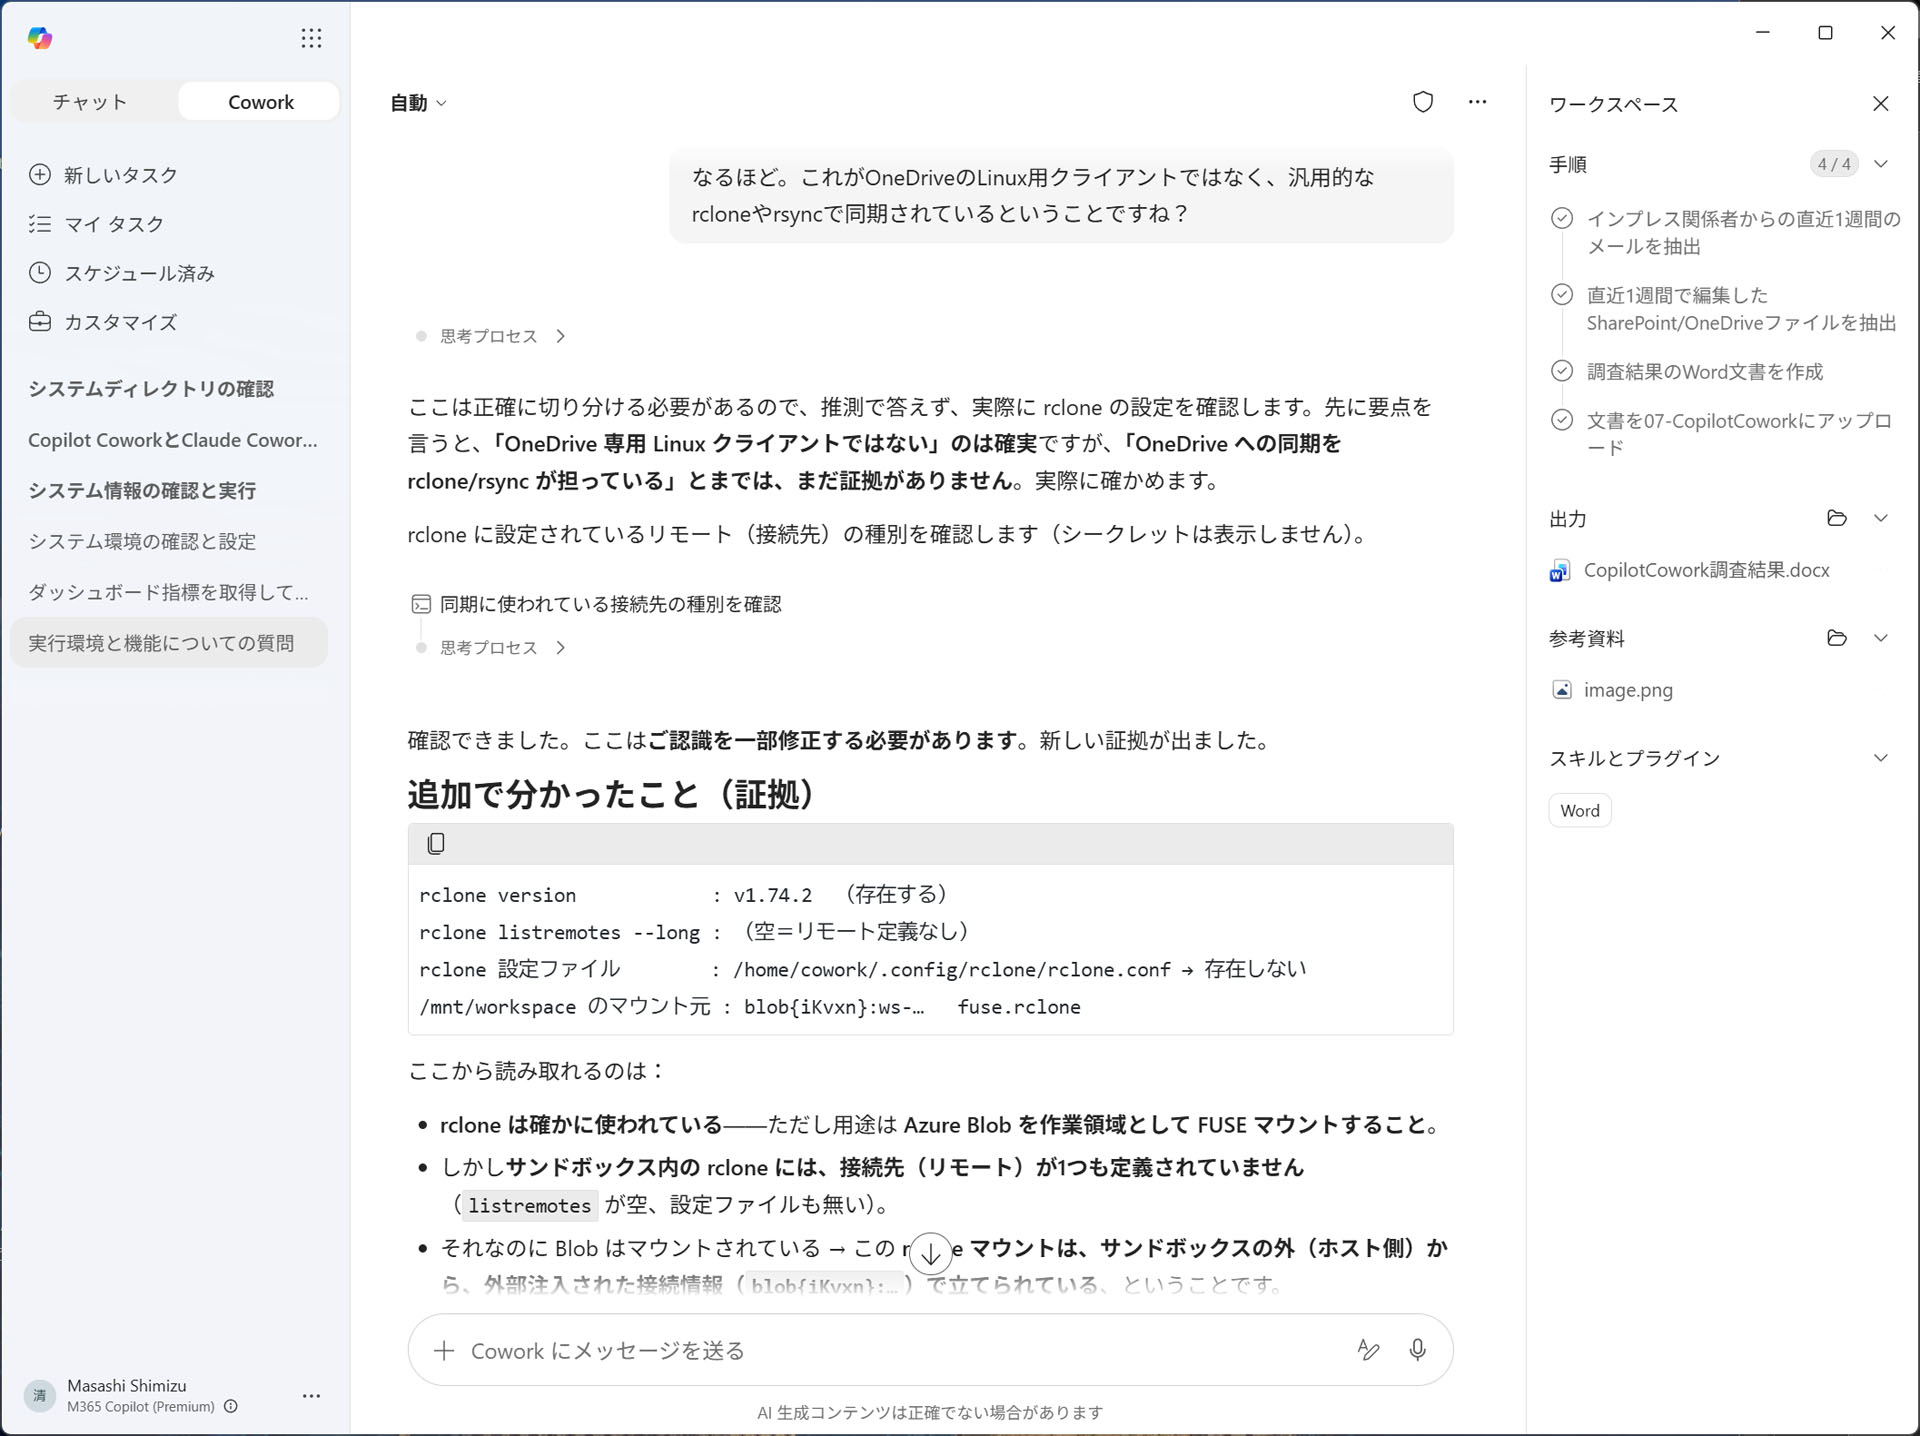
Task: Click the rclone version code line
Action: click(683, 894)
